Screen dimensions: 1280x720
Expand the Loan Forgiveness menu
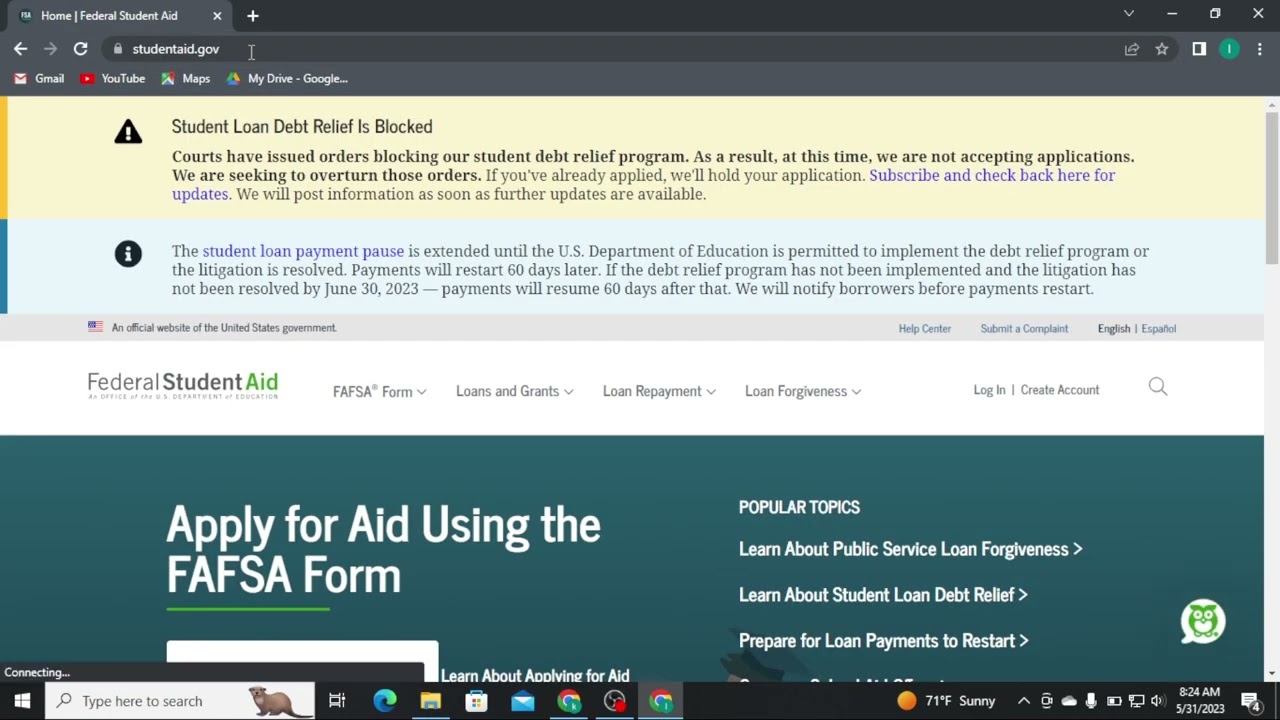pos(803,391)
